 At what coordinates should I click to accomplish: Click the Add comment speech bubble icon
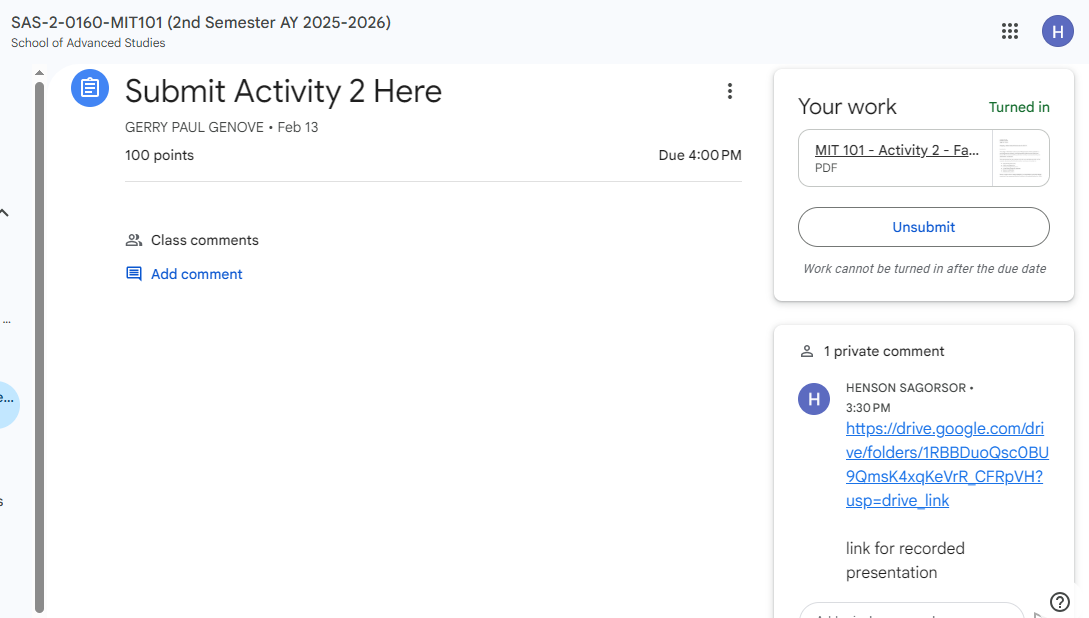[x=133, y=274]
